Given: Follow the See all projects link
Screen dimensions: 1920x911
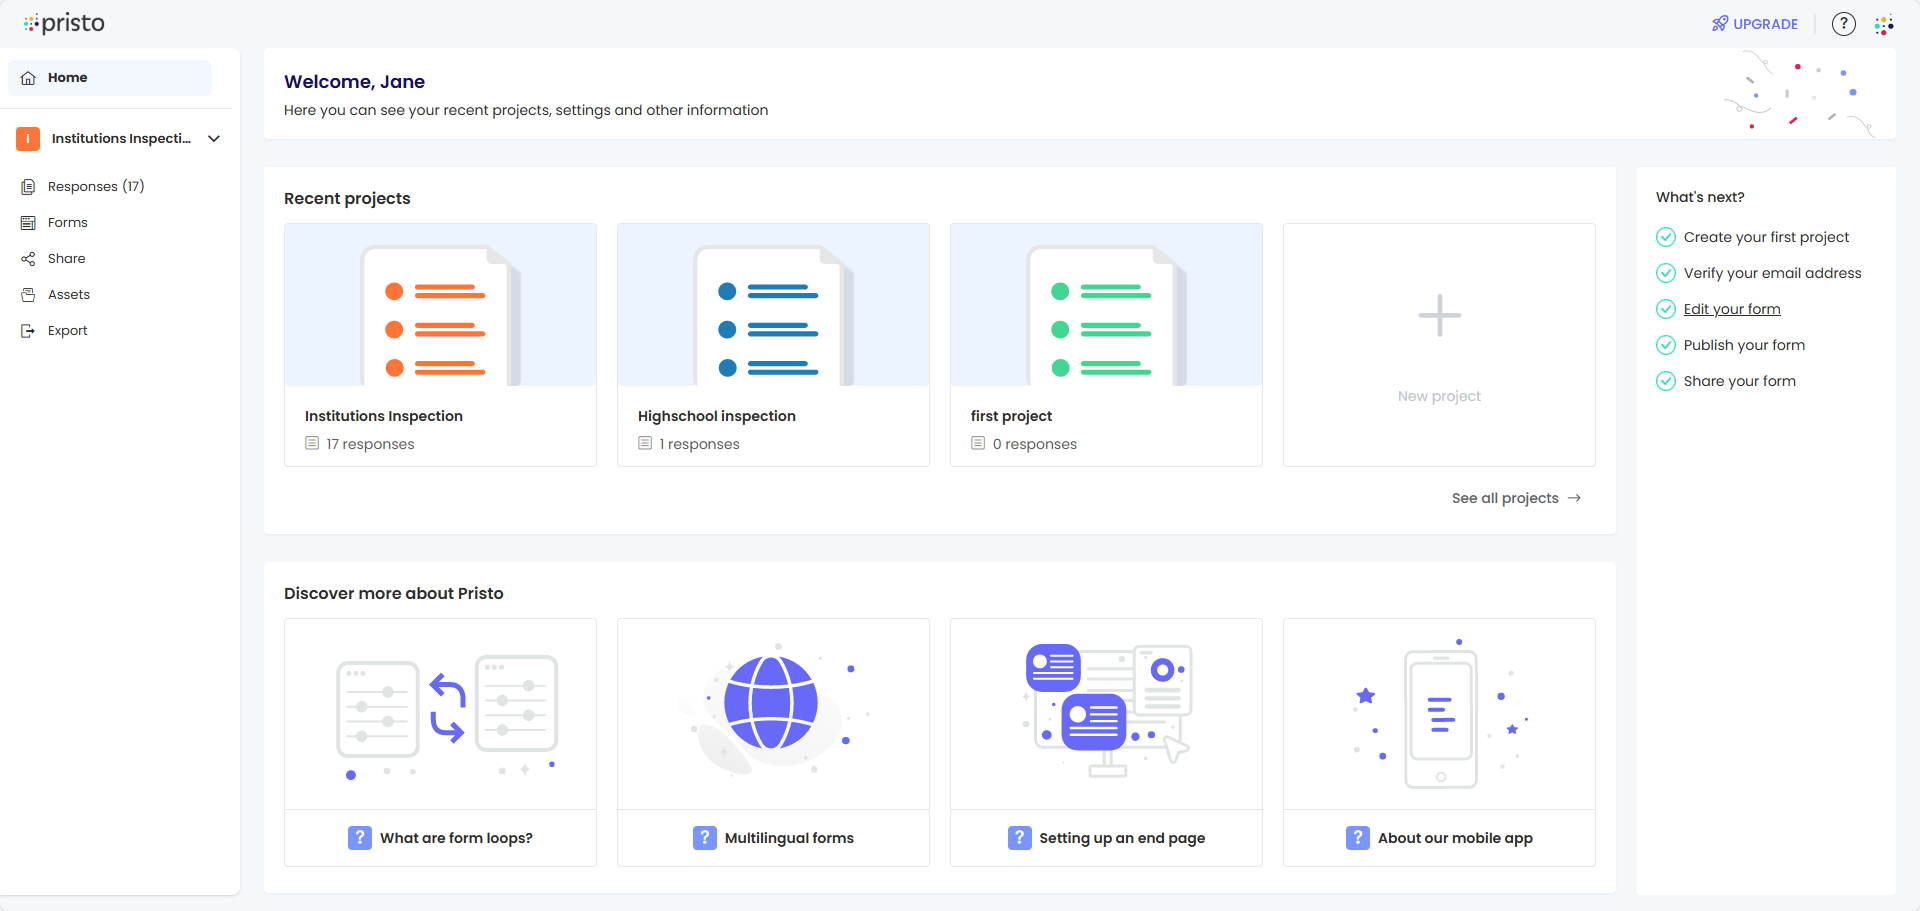Looking at the screenshot, I should click(1515, 498).
